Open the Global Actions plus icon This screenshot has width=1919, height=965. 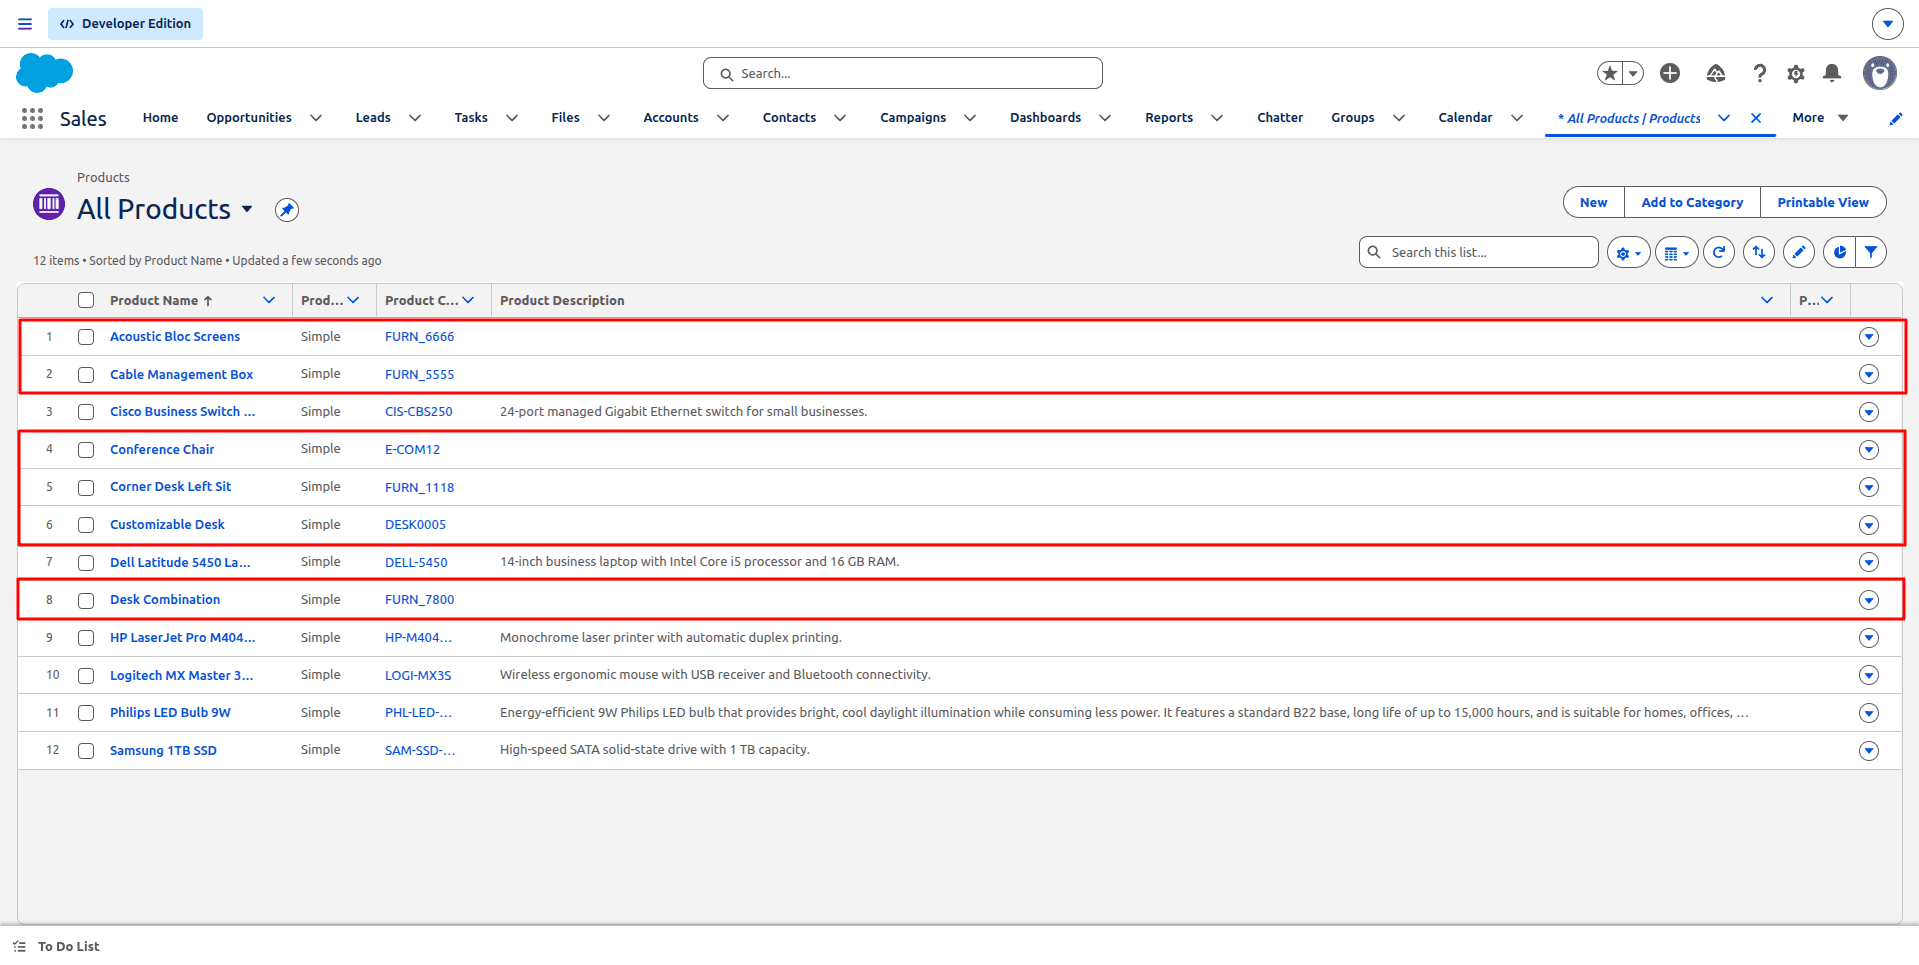[1670, 73]
